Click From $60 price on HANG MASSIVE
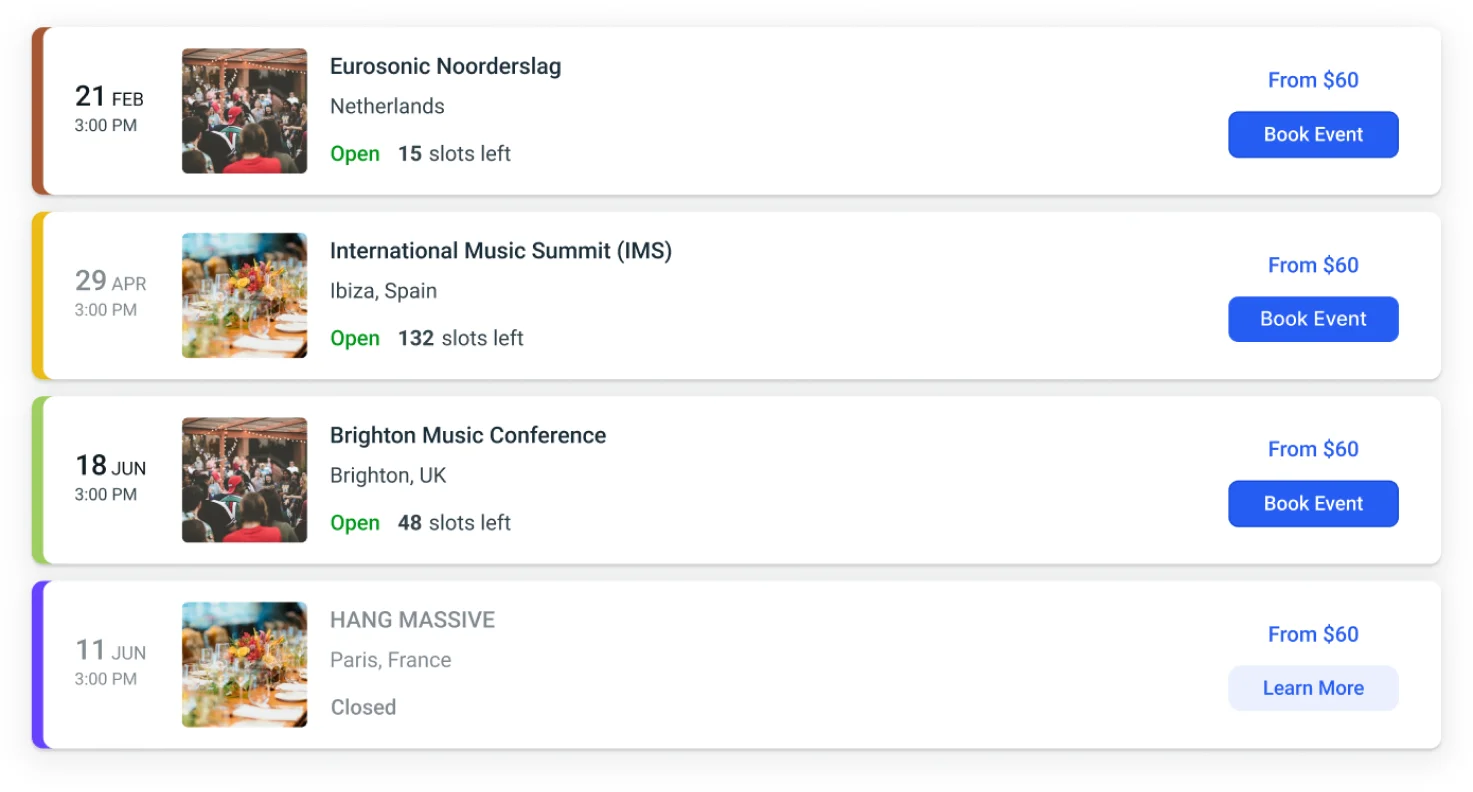 [1313, 634]
